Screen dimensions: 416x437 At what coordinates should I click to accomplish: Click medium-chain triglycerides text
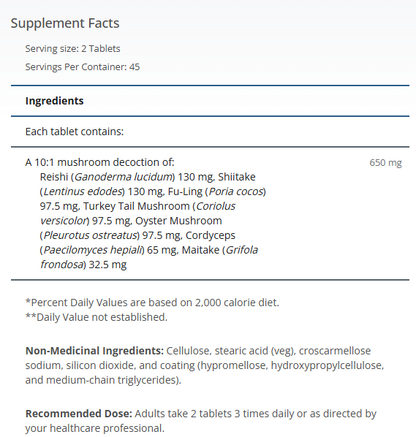(x=110, y=380)
